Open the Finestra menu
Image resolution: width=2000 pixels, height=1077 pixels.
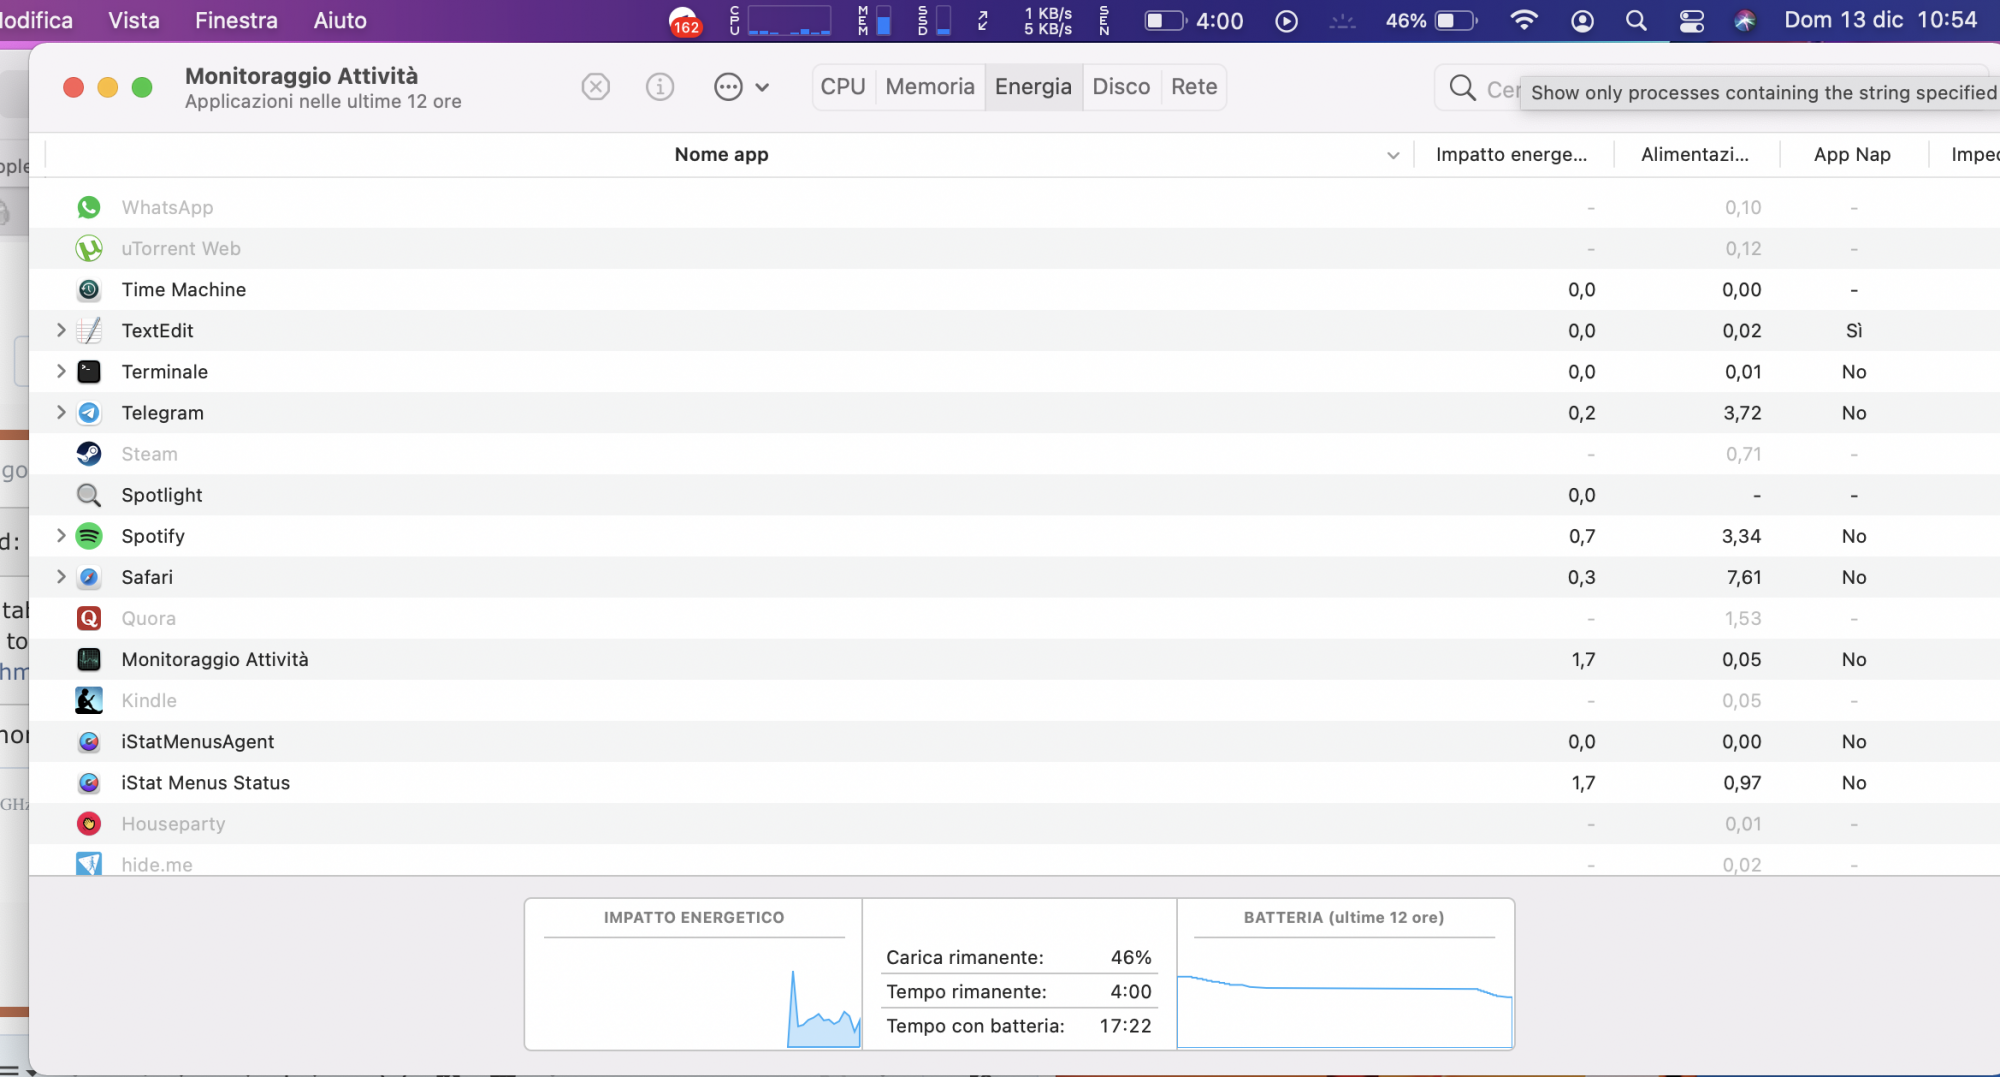point(236,20)
